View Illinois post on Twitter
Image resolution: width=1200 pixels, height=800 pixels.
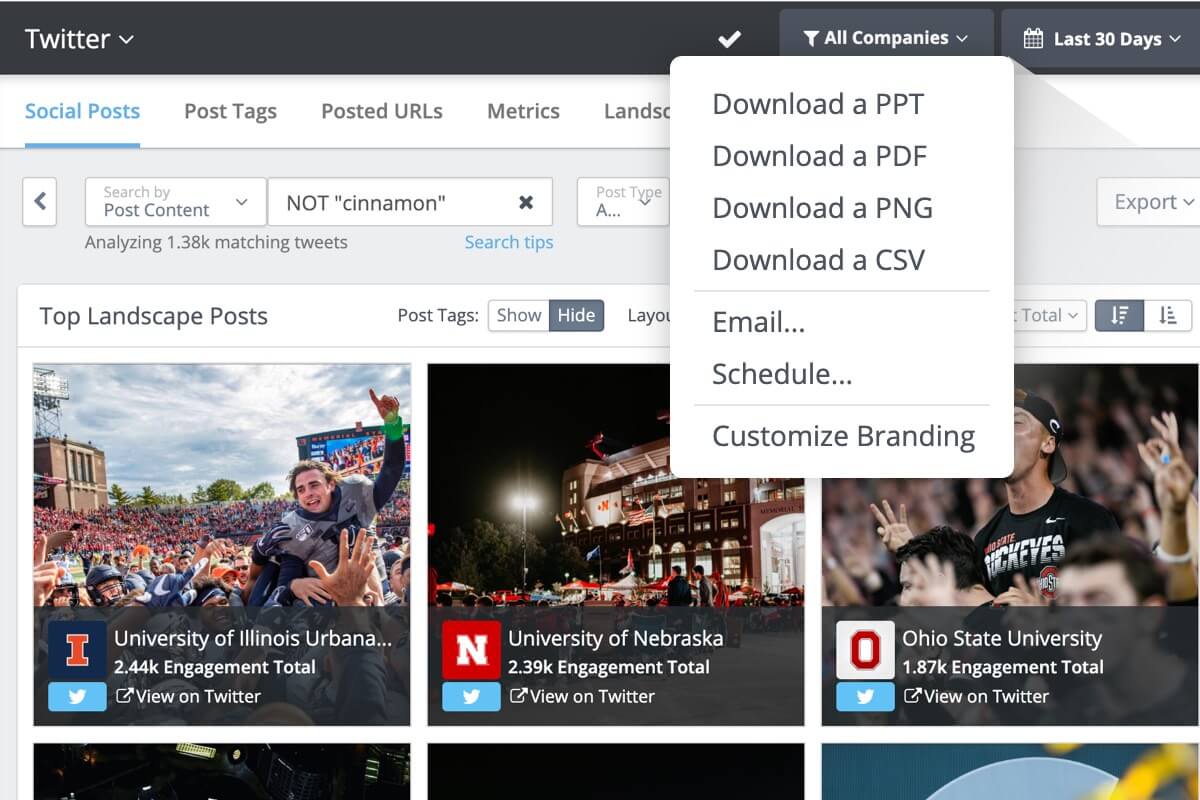[188, 697]
